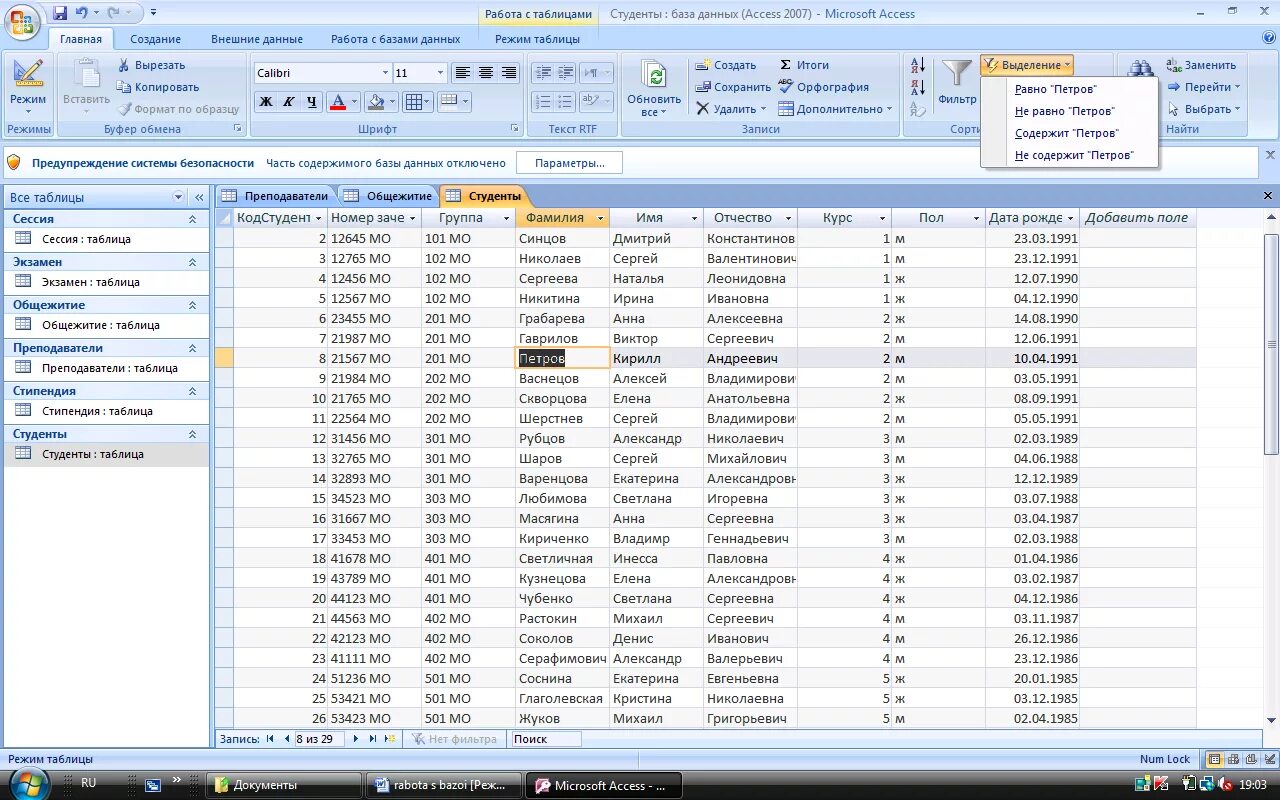
Task: Collapse the Выделение selection dropdown button
Action: (x=1027, y=65)
